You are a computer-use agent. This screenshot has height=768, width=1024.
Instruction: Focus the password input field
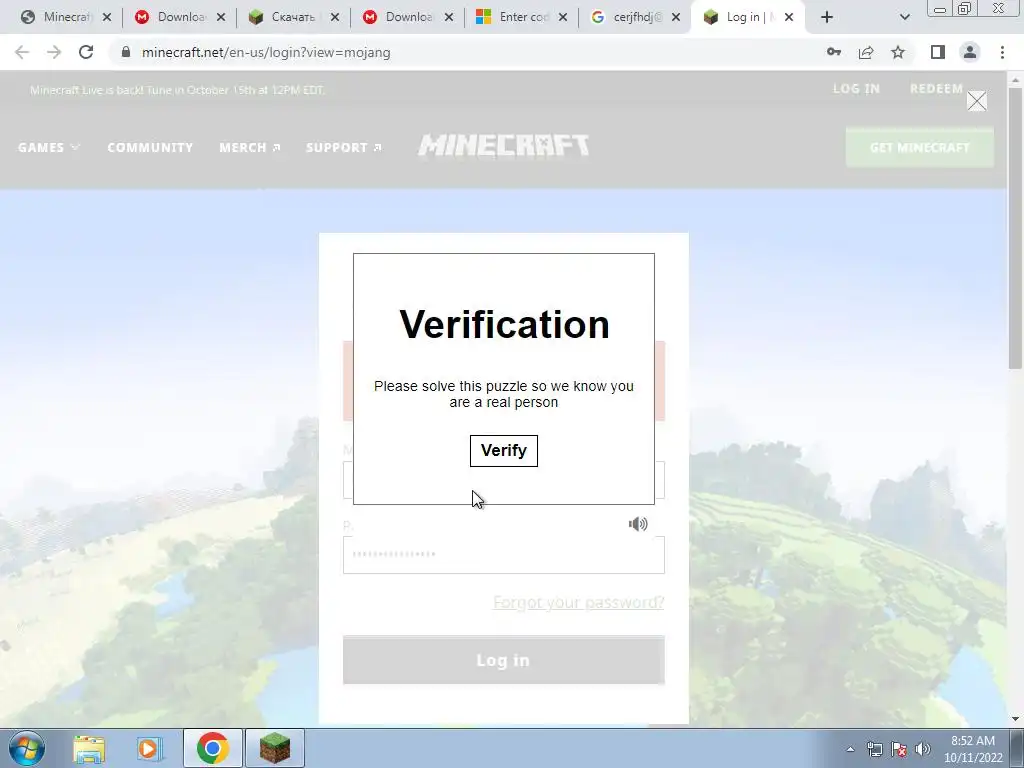point(504,554)
